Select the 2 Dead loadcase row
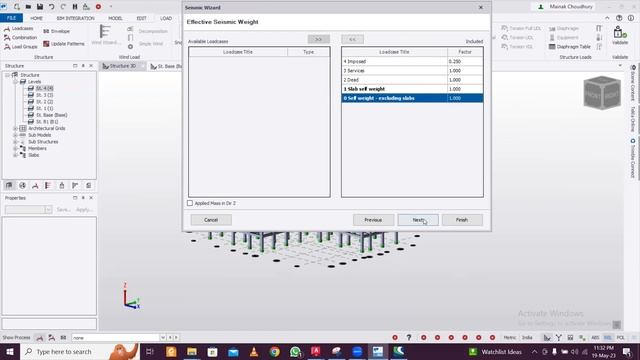 click(x=412, y=80)
